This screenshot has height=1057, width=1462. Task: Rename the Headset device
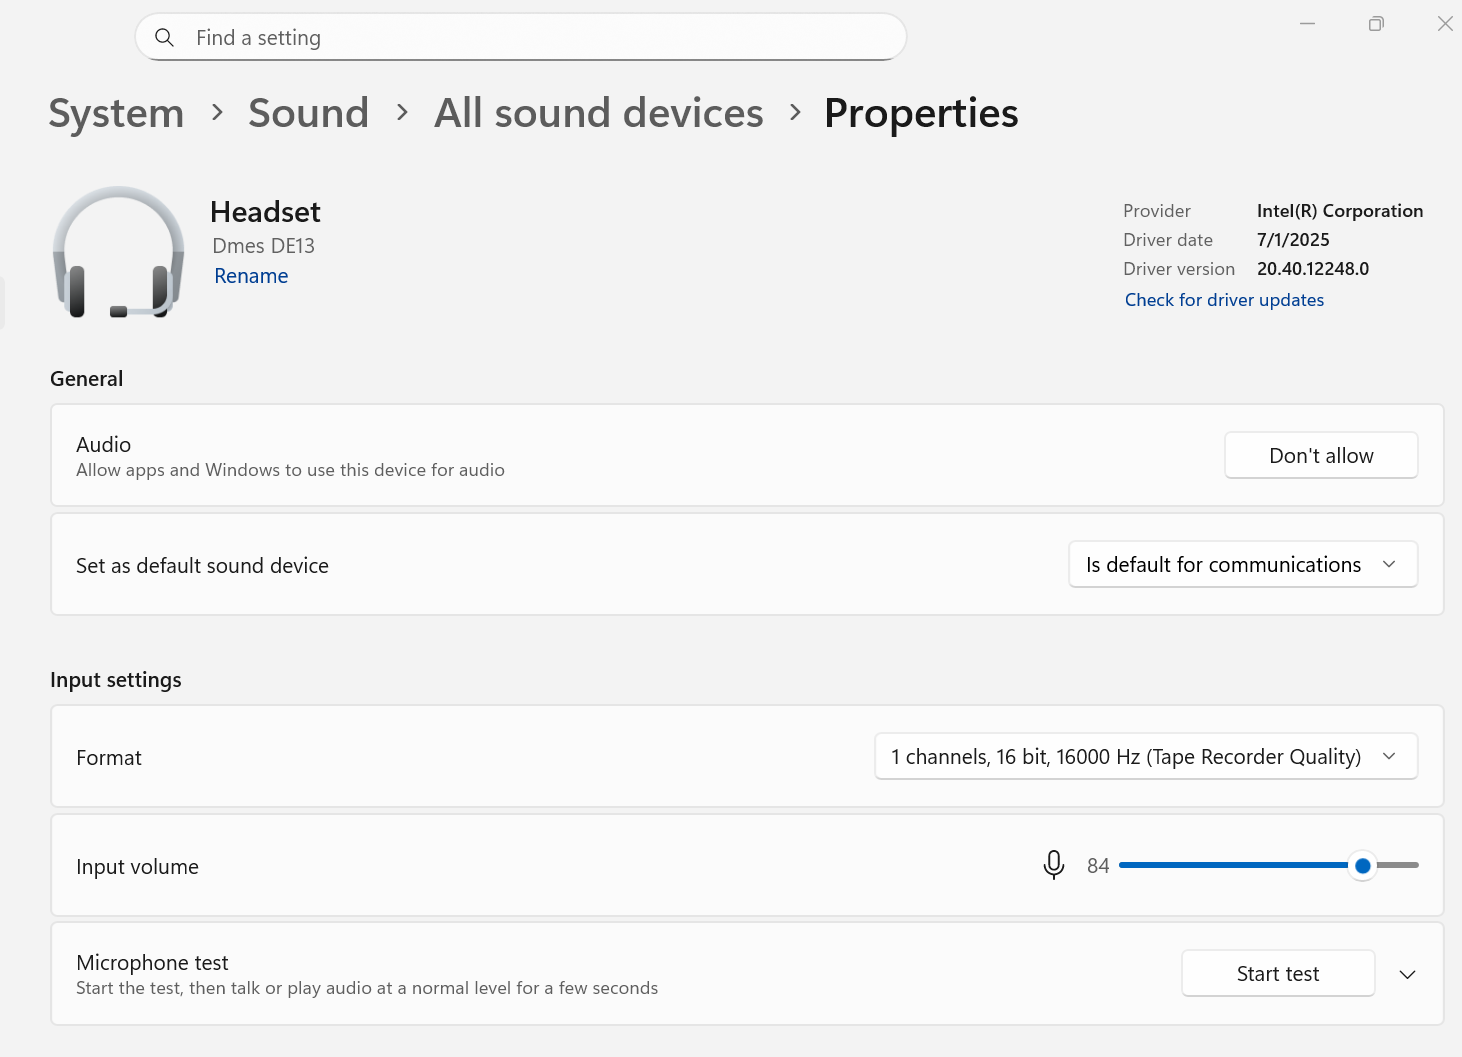tap(251, 276)
